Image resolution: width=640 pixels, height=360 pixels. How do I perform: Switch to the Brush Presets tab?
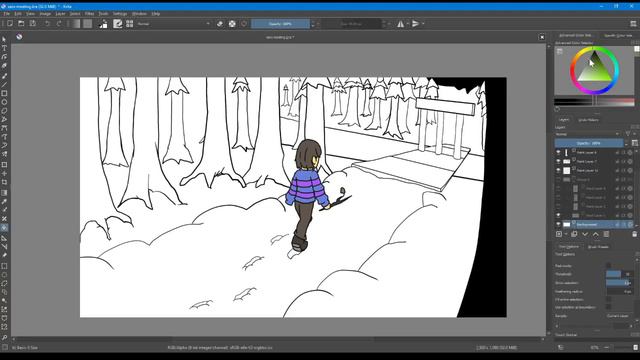(598, 247)
